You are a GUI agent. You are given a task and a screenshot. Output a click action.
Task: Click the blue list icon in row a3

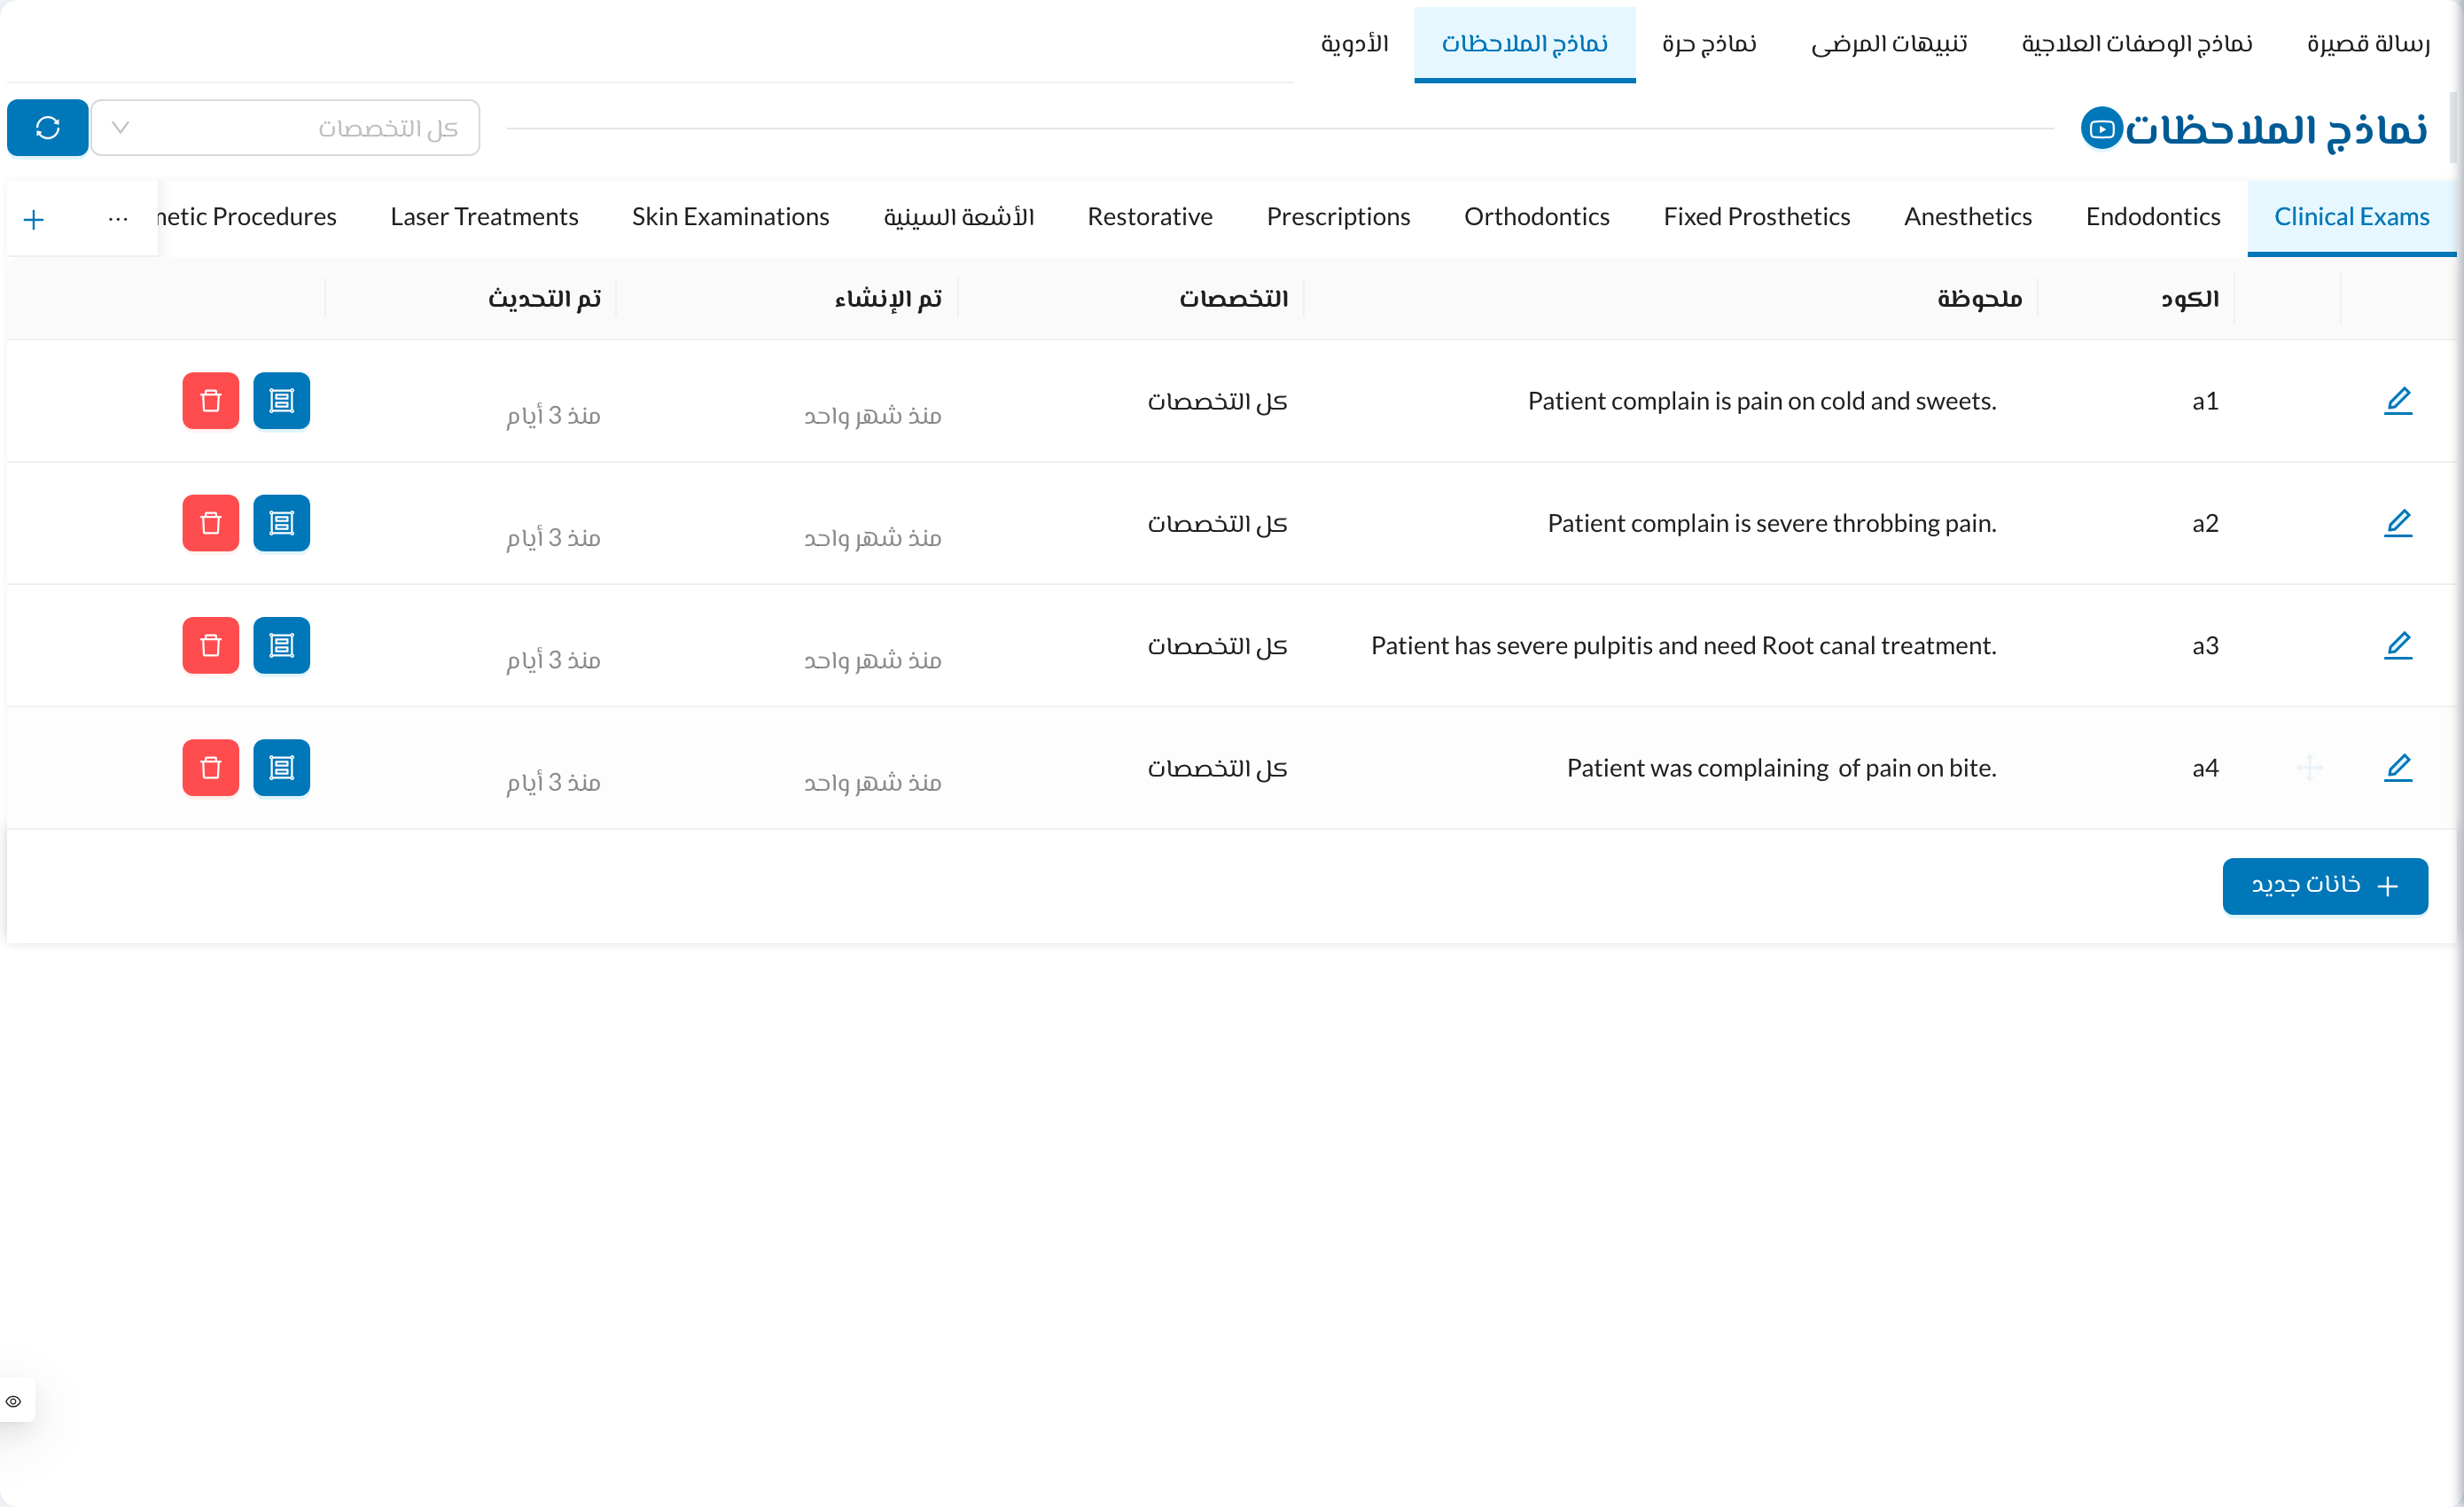tap(282, 646)
